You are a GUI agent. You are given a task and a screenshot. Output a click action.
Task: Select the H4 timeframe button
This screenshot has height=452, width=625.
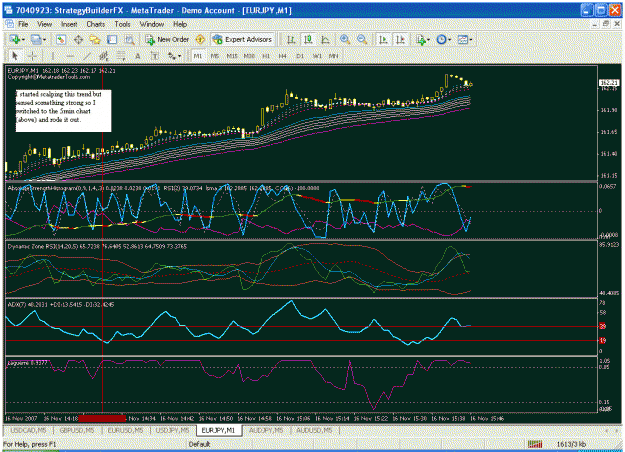point(283,56)
